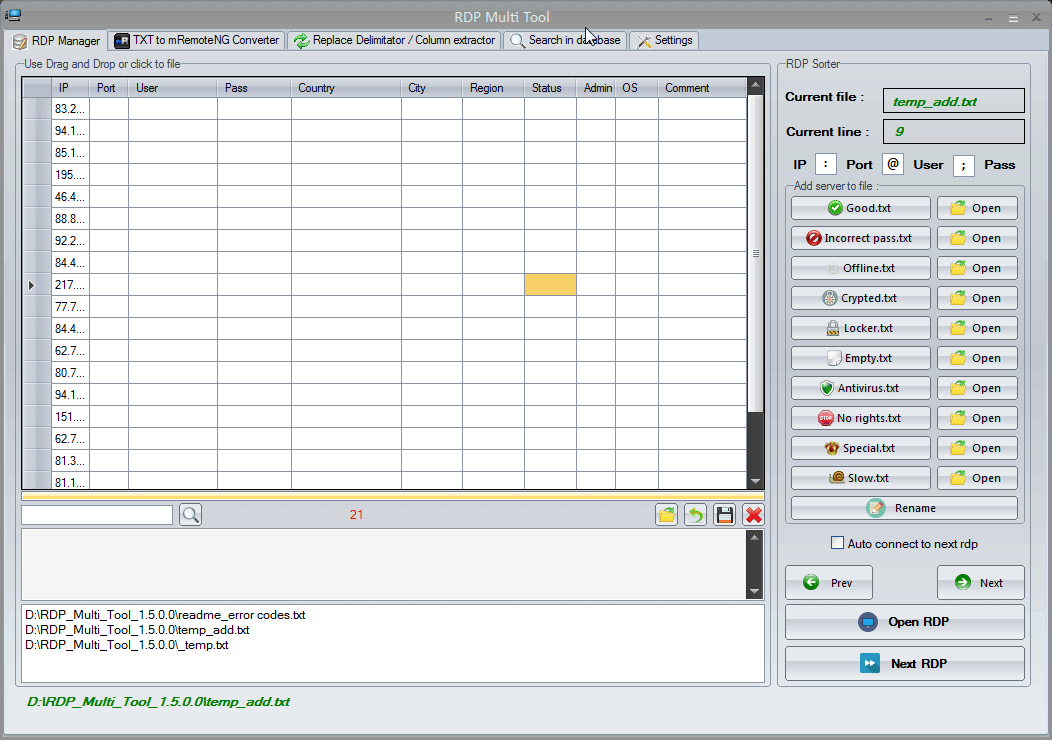Switch to the Settings tab
1052x740 pixels.
tap(664, 40)
